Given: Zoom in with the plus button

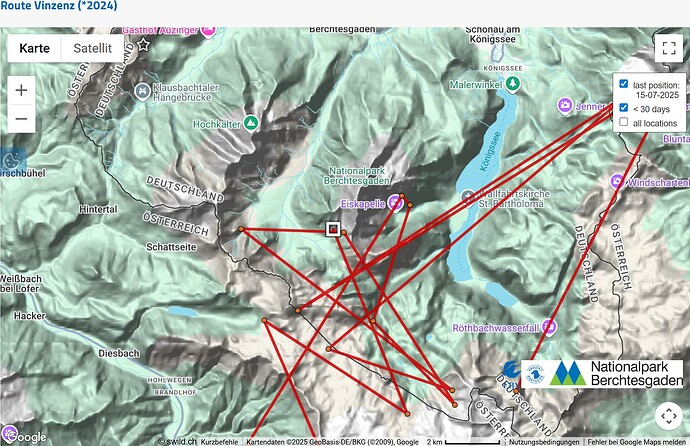Looking at the screenshot, I should click(22, 89).
